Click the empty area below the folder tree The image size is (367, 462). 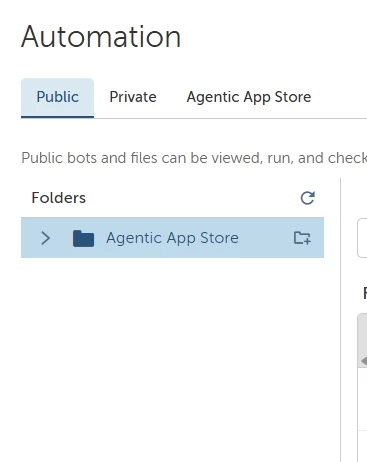[172, 359]
